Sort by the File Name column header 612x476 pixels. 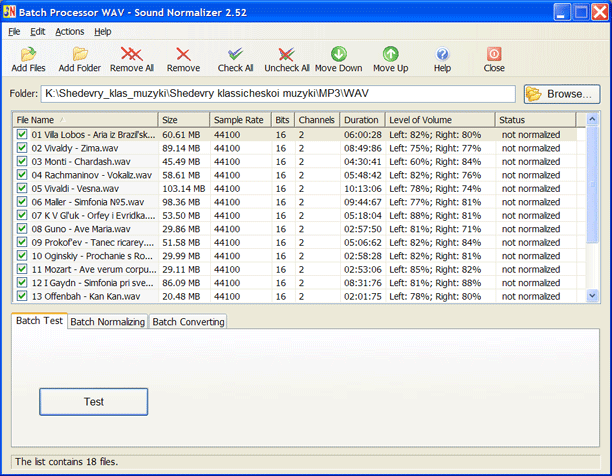(85, 120)
